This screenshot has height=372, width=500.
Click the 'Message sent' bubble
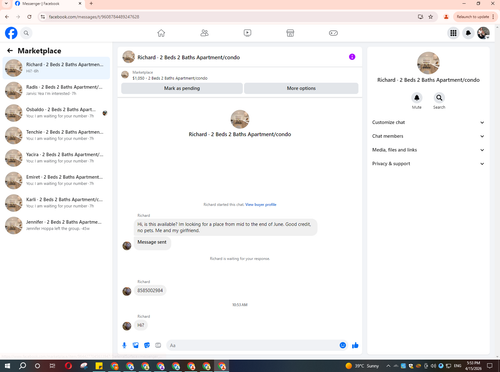[152, 242]
